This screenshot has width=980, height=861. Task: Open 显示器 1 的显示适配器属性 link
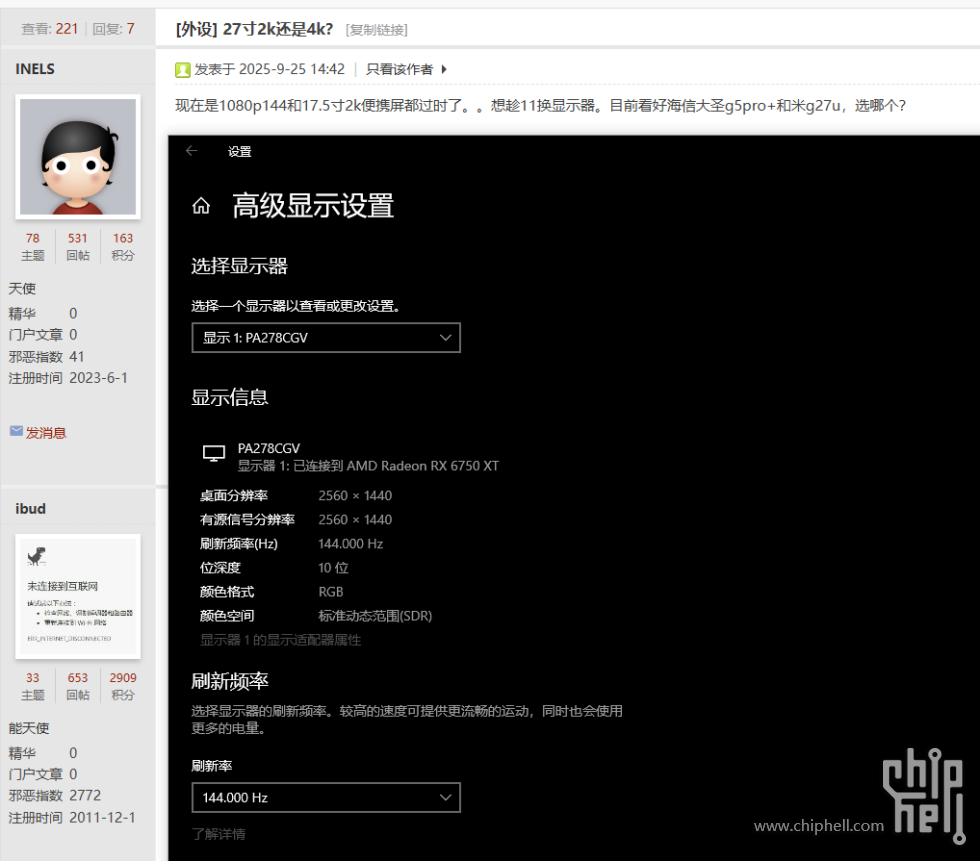[x=281, y=640]
